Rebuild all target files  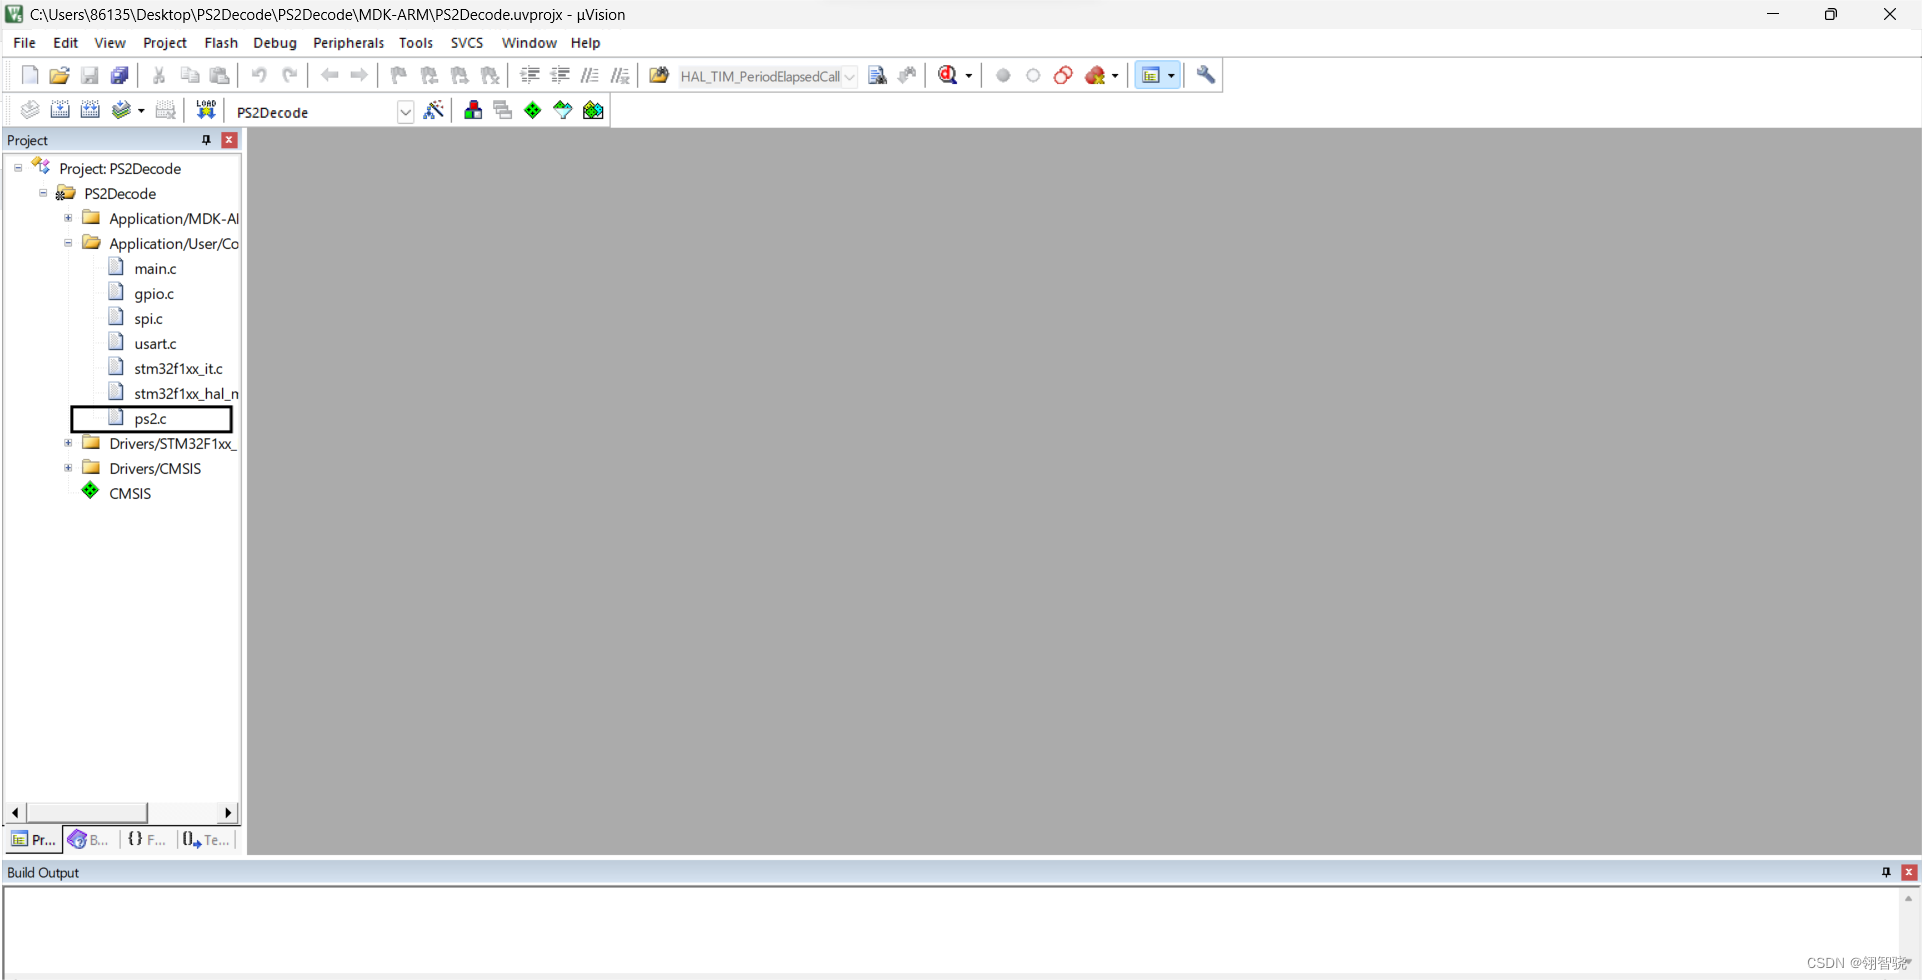(90, 110)
